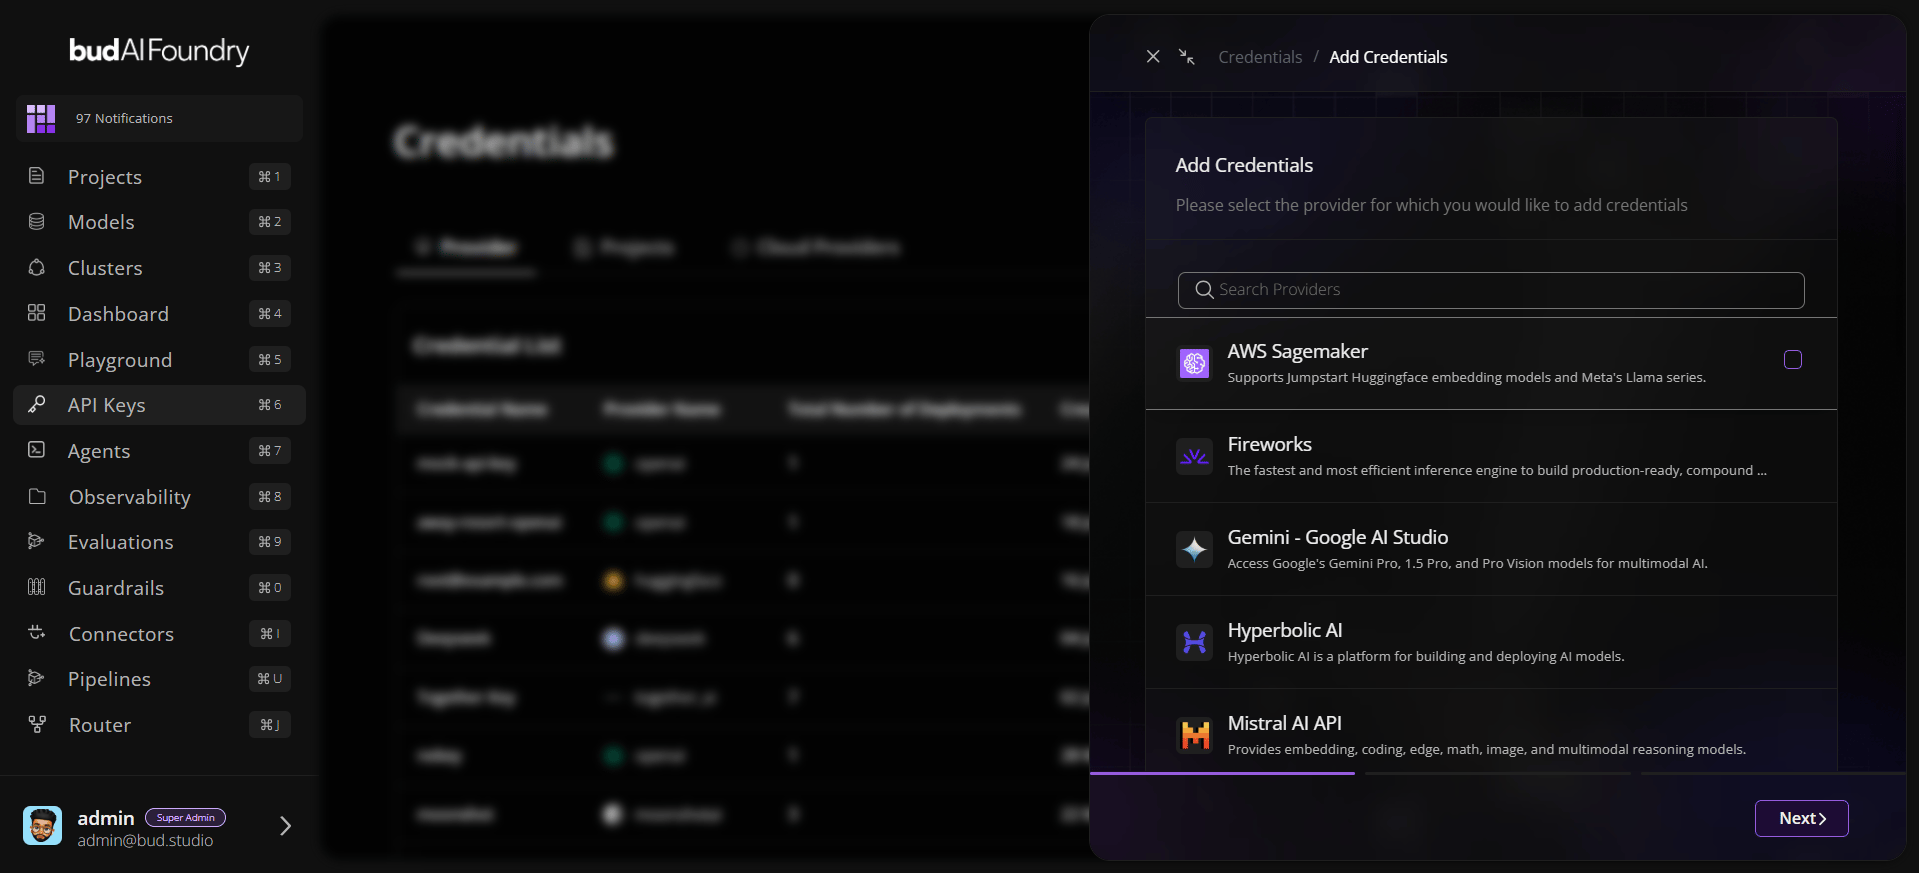Image resolution: width=1919 pixels, height=873 pixels.
Task: Open the notifications grid icon
Action: [x=41, y=118]
